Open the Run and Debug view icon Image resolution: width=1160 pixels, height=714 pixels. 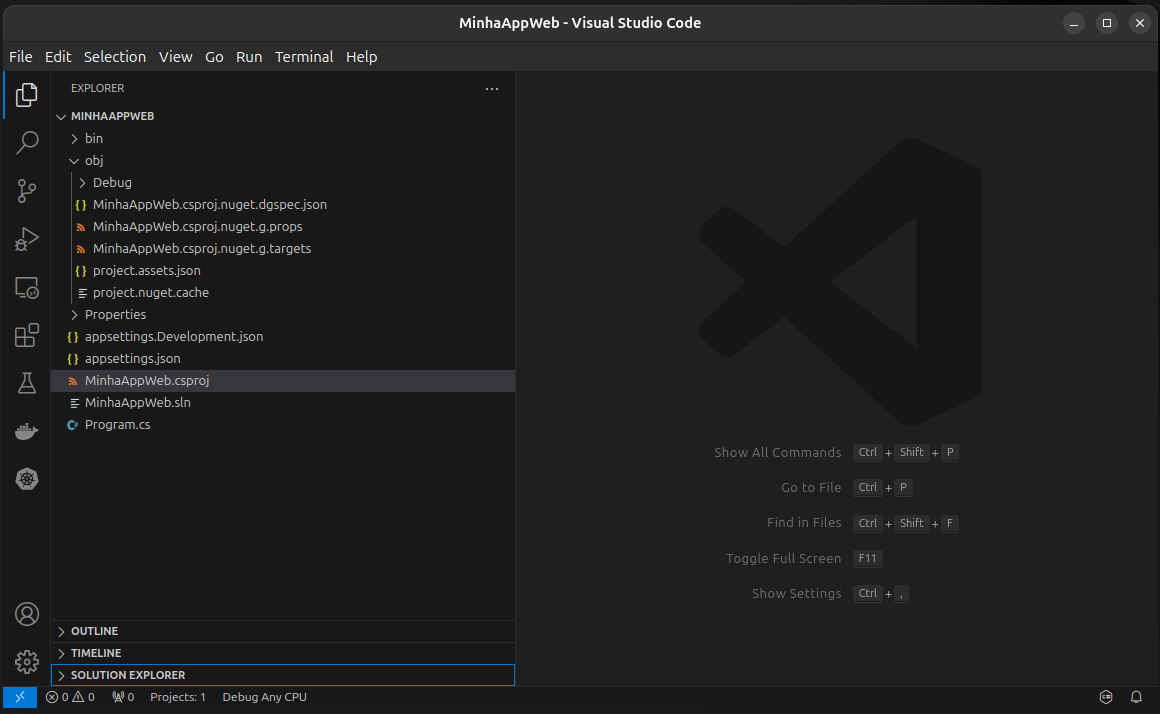coord(27,239)
